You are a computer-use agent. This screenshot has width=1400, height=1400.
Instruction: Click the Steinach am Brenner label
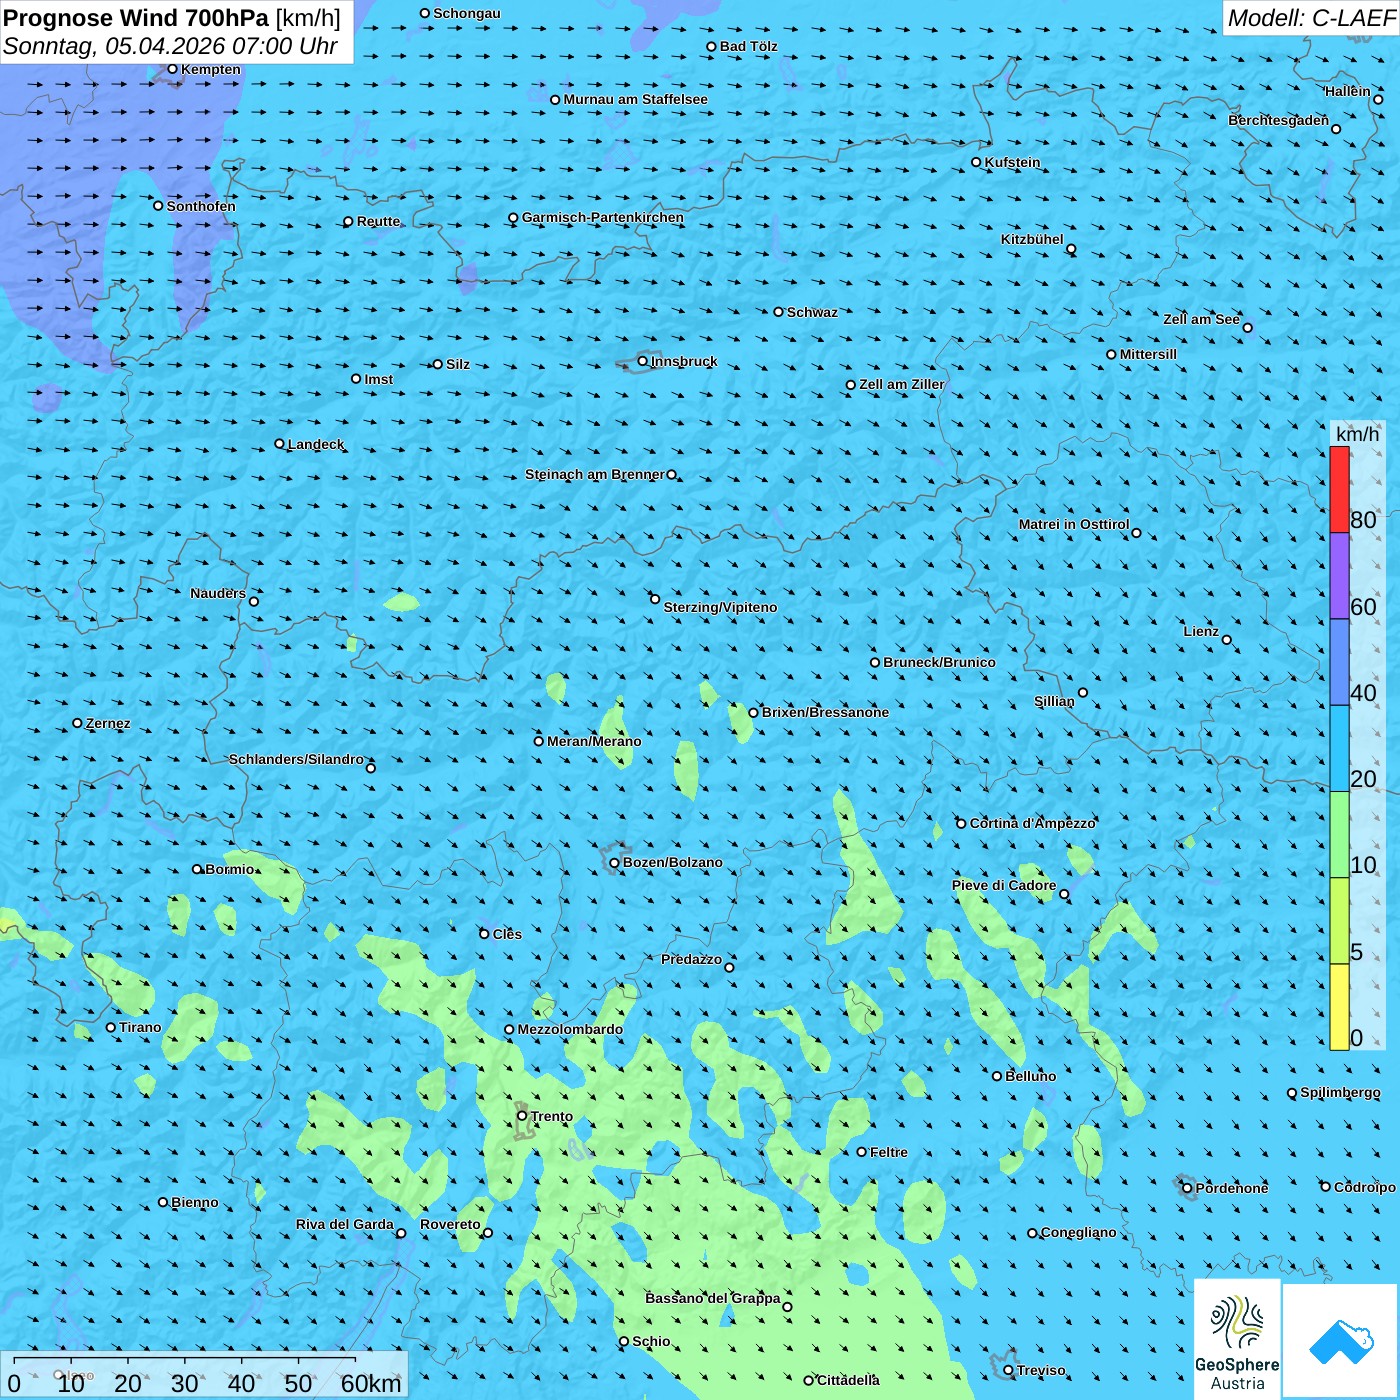click(x=594, y=474)
